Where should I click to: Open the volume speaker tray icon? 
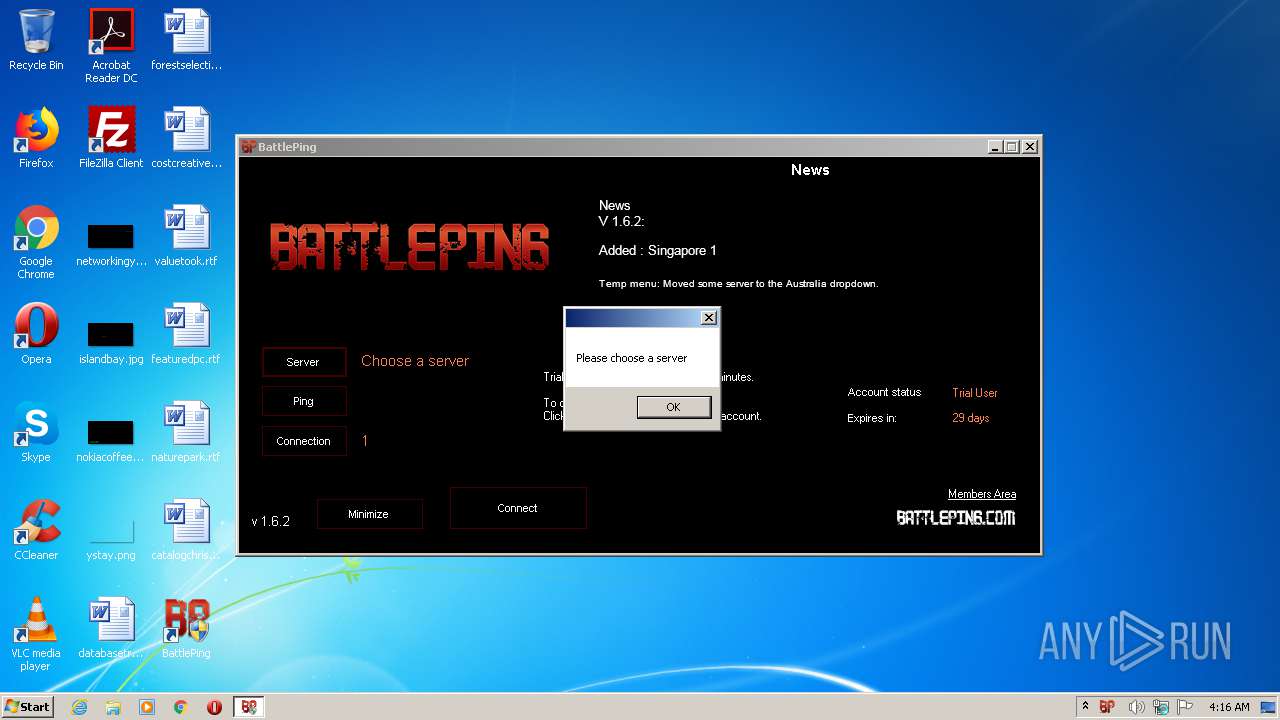click(1135, 707)
